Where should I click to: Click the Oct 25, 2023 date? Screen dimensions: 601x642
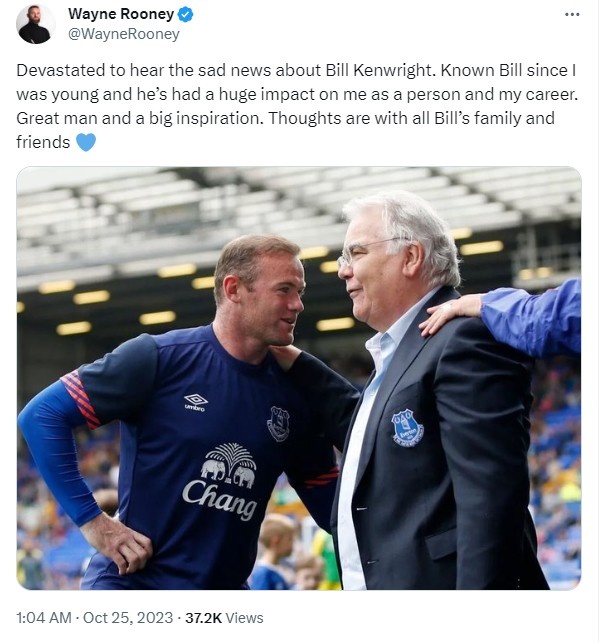coord(128,617)
